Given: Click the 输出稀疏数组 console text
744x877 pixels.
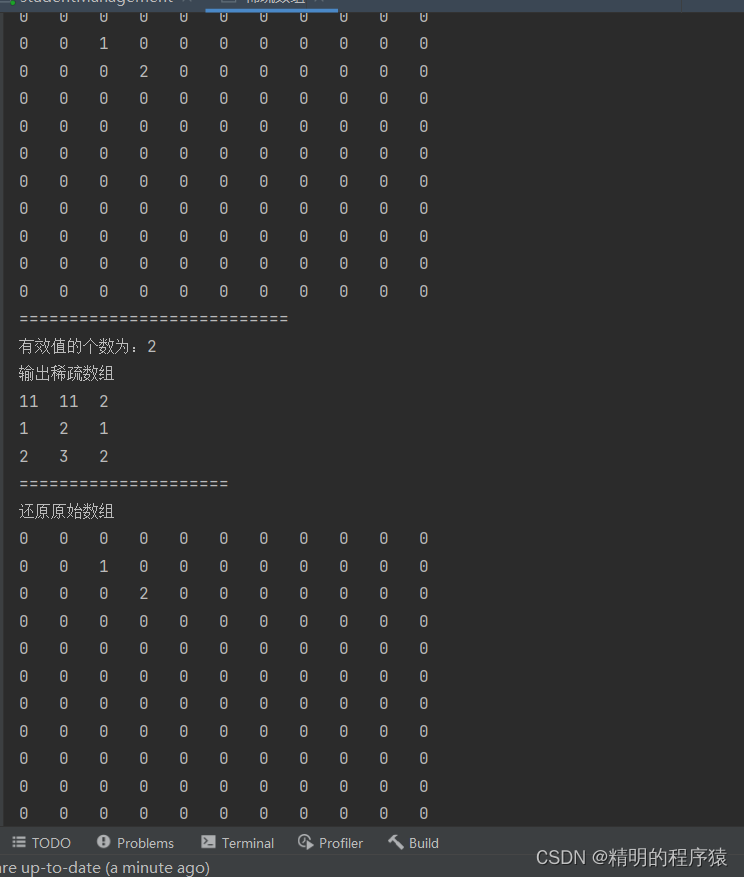Looking at the screenshot, I should click(x=66, y=373).
